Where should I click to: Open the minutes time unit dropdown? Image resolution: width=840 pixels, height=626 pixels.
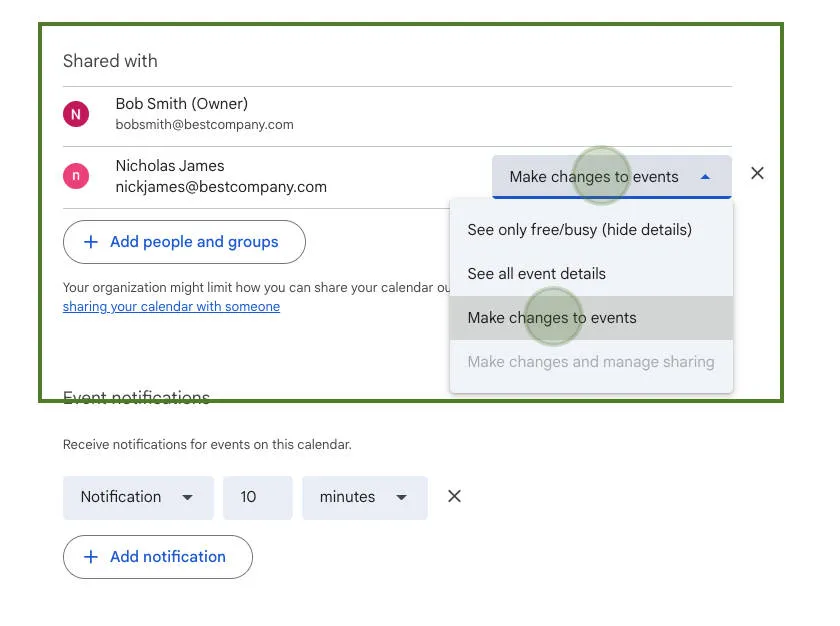(x=364, y=497)
